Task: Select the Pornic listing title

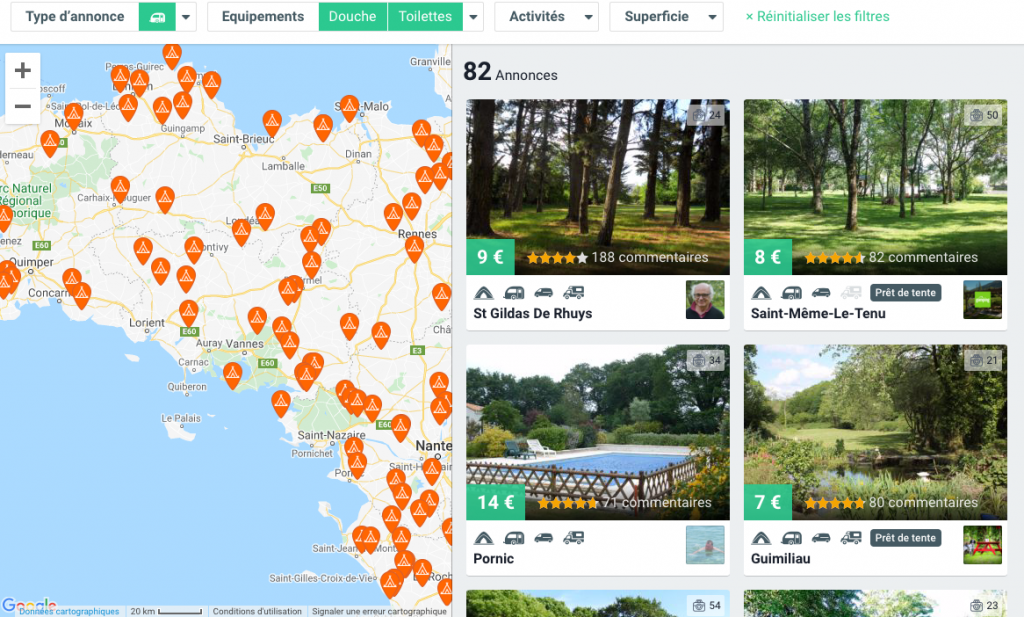Action: 494,559
